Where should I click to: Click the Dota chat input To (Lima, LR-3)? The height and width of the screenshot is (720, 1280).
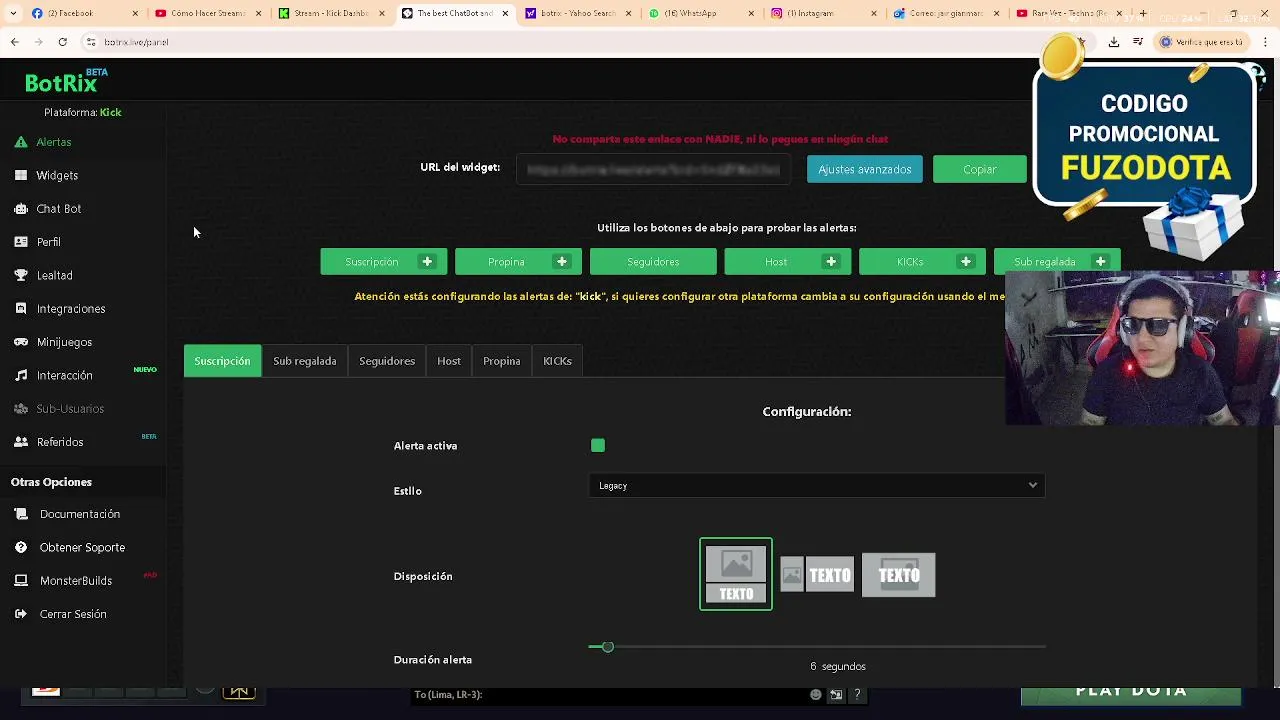tap(610, 695)
